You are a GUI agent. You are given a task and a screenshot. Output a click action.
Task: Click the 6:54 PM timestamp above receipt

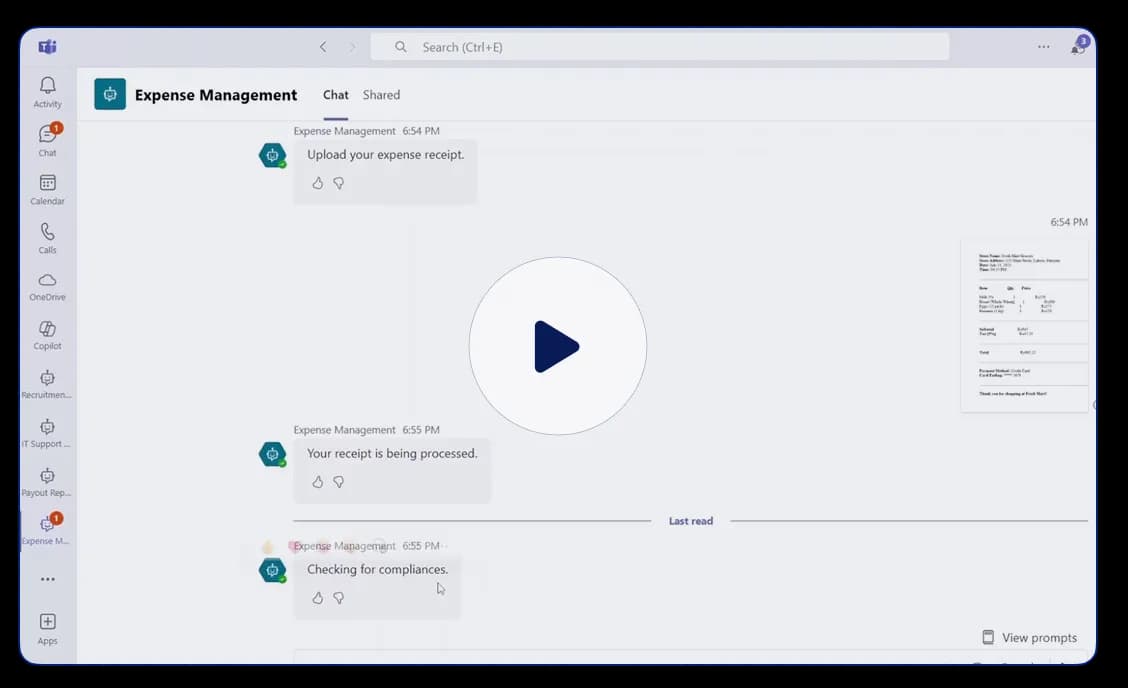point(1069,222)
